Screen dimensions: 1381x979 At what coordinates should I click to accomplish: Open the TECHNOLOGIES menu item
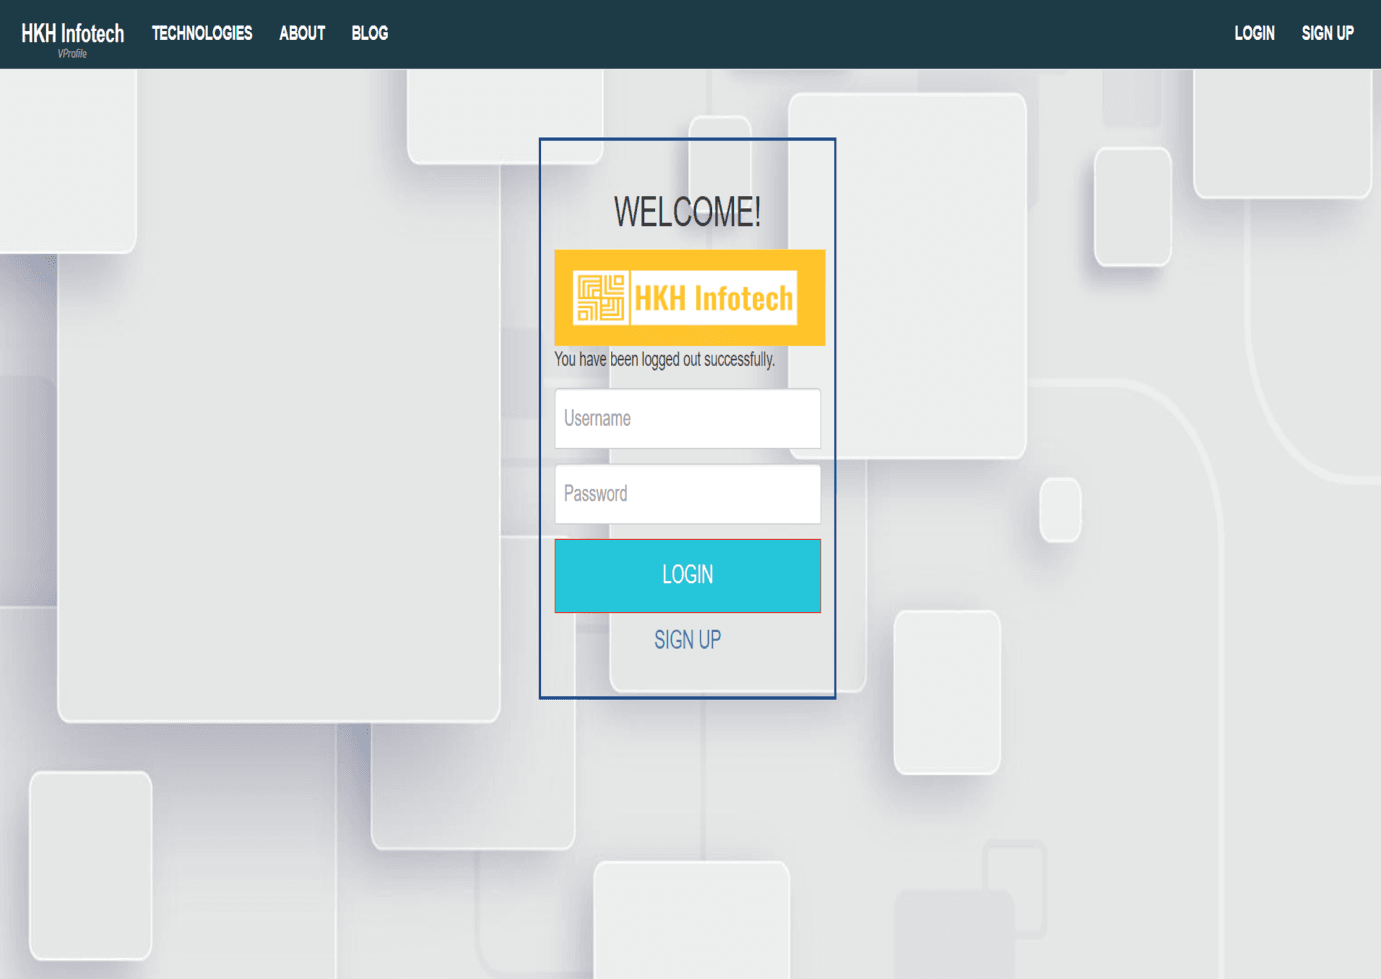tap(202, 33)
